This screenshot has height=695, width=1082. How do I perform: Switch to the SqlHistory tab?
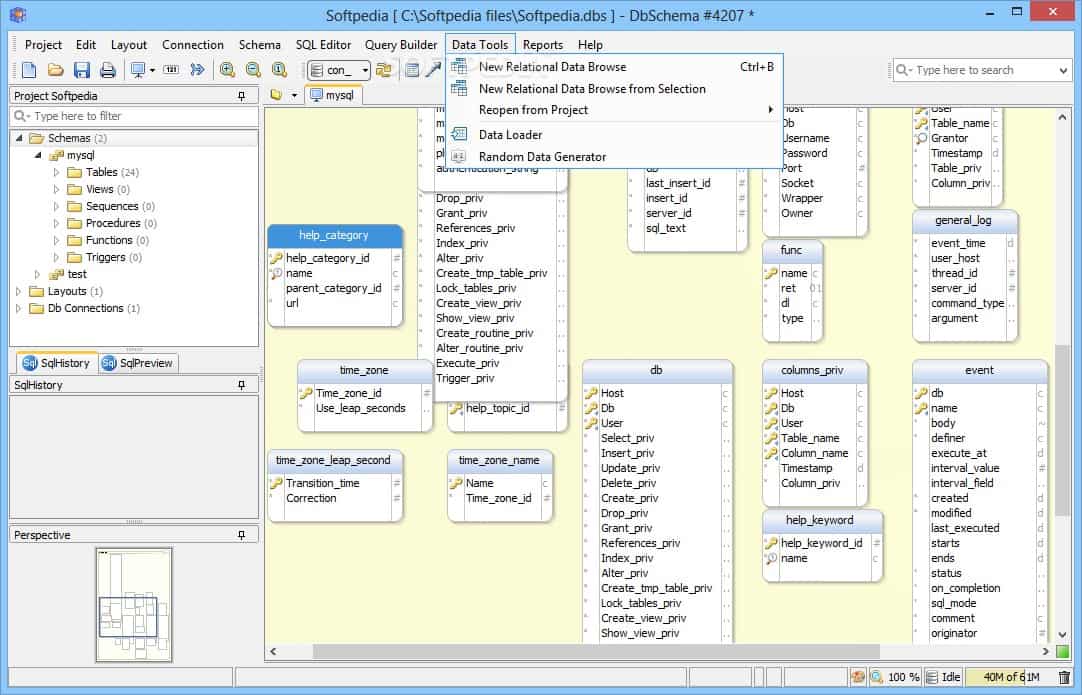(x=57, y=363)
